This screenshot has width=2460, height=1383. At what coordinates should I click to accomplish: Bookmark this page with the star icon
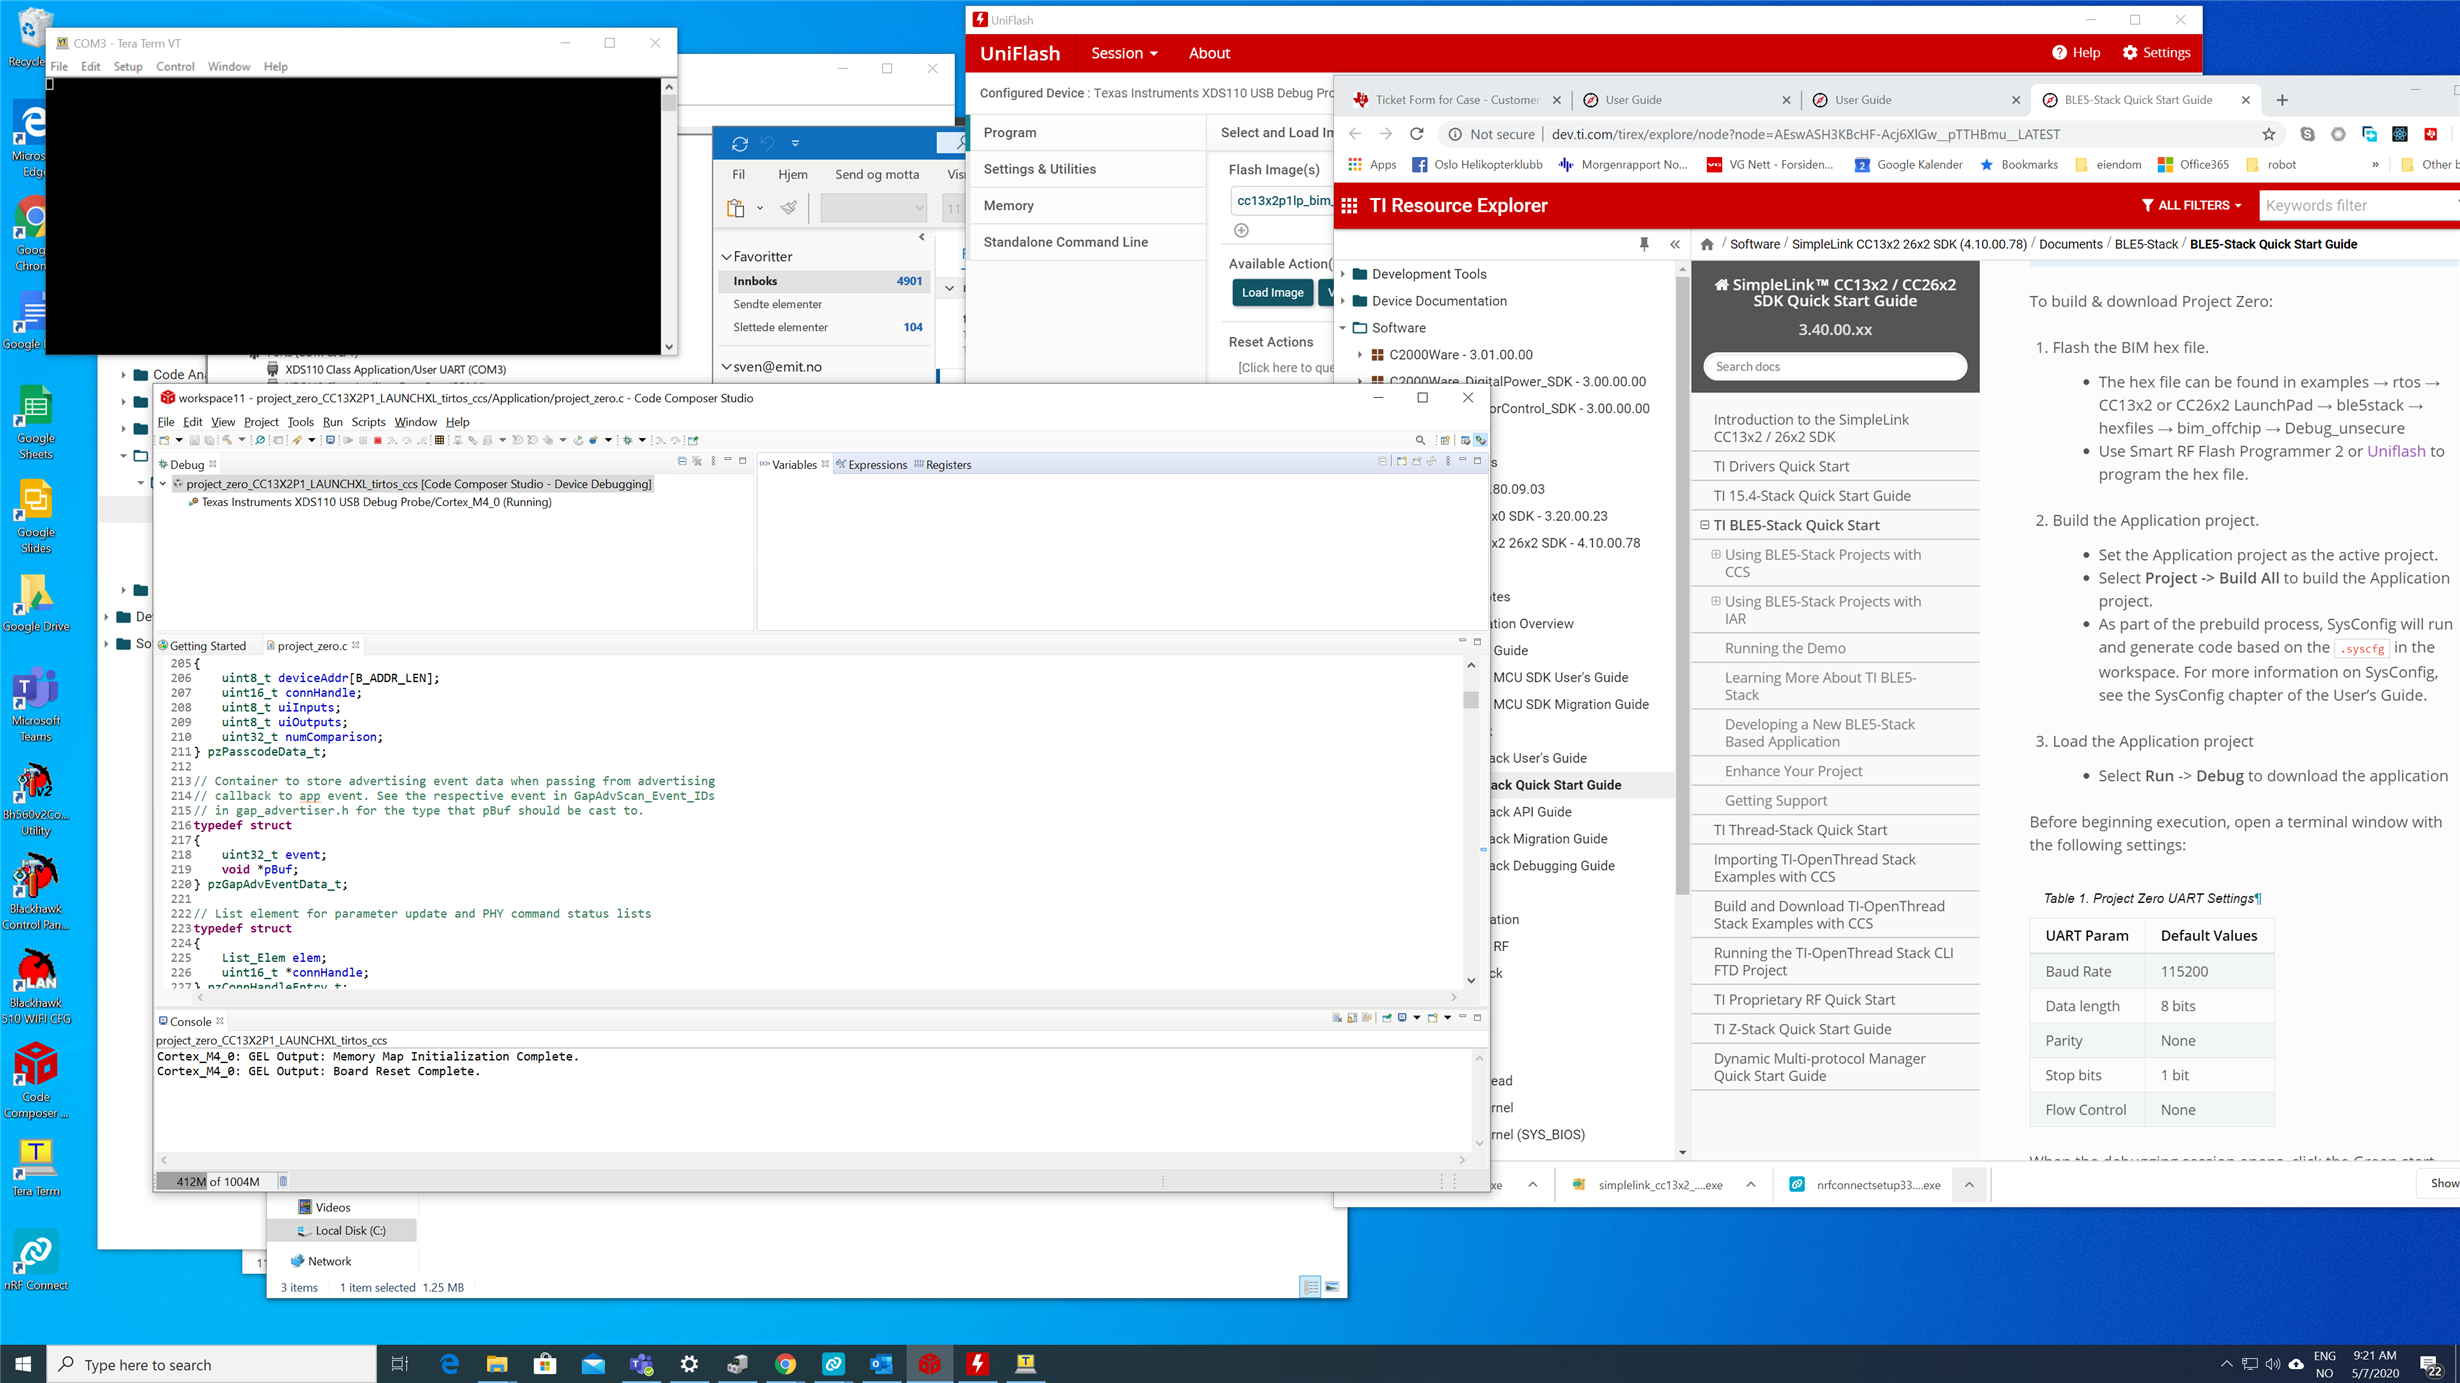[x=2268, y=134]
